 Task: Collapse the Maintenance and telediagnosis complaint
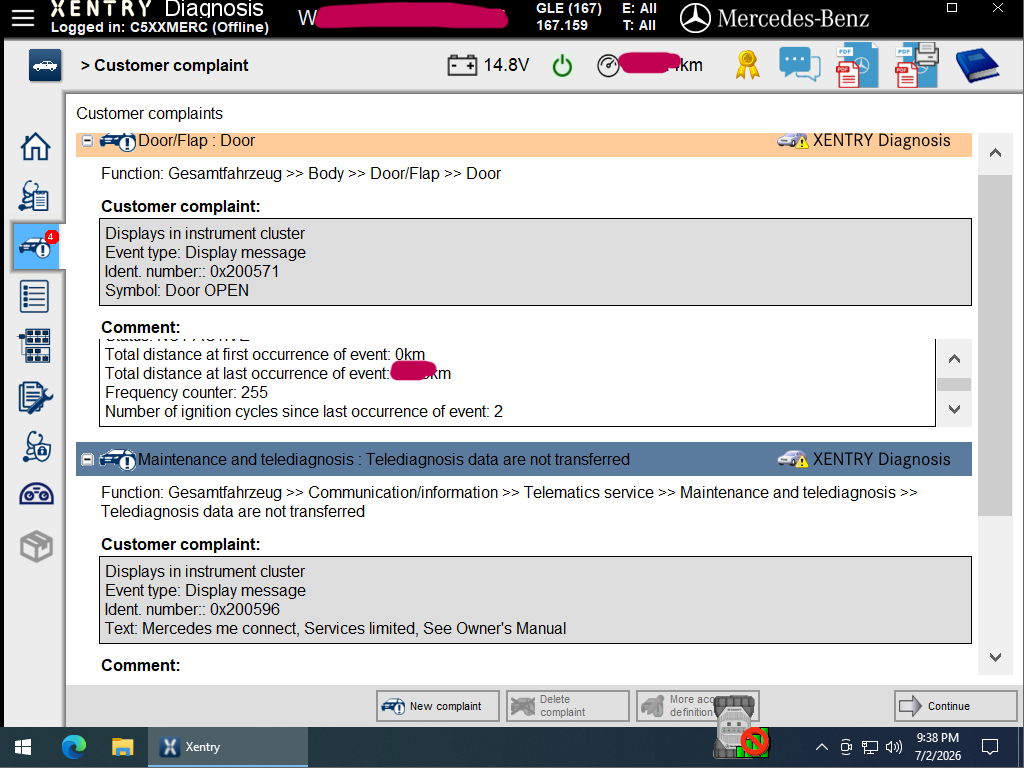(x=87, y=460)
